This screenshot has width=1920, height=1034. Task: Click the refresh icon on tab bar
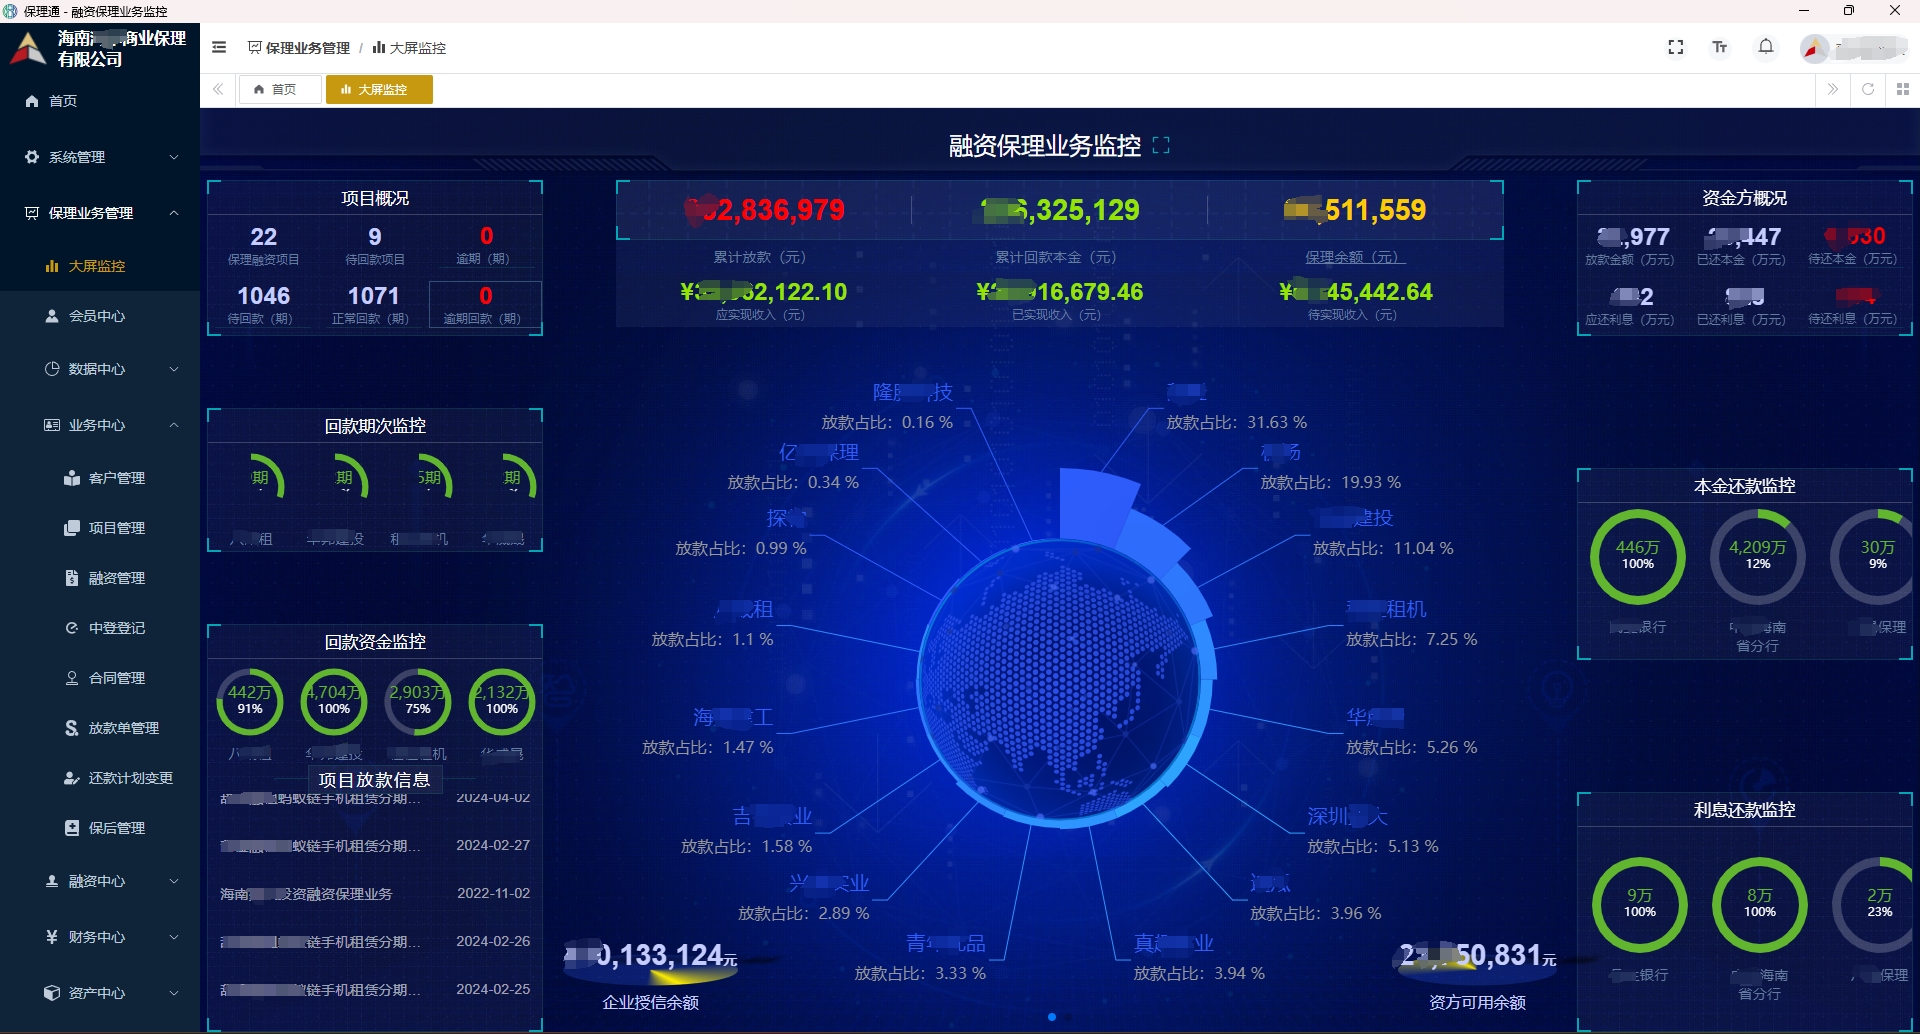click(1867, 89)
